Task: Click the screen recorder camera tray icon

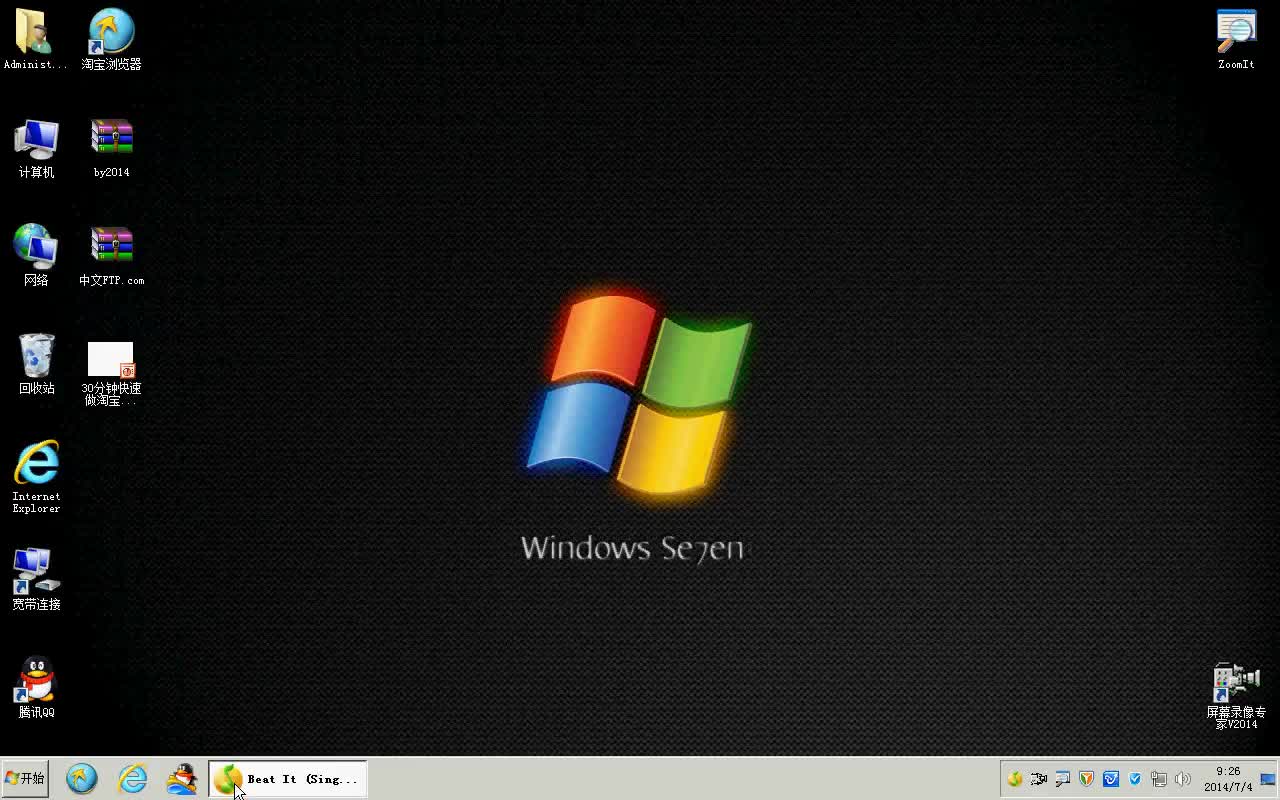Action: pyautogui.click(x=1039, y=779)
